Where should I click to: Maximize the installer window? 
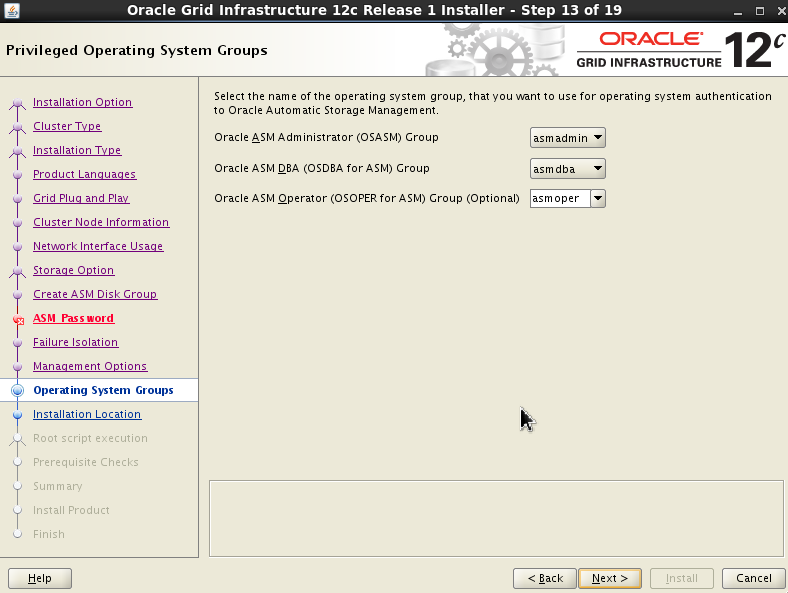click(760, 11)
